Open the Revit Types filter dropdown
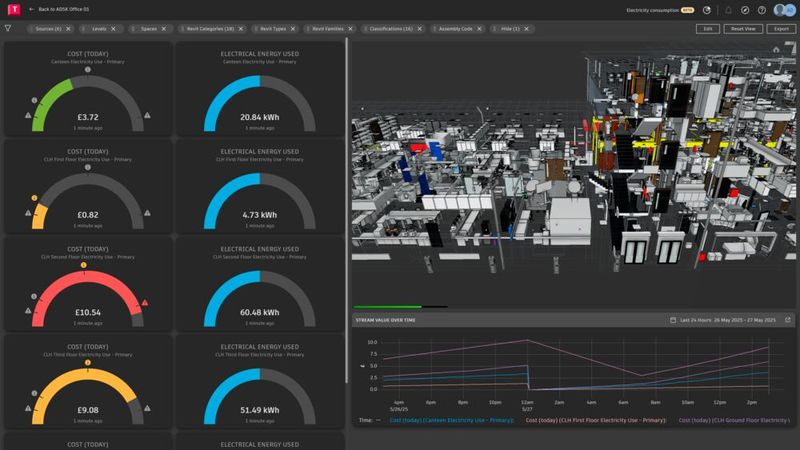 point(273,29)
